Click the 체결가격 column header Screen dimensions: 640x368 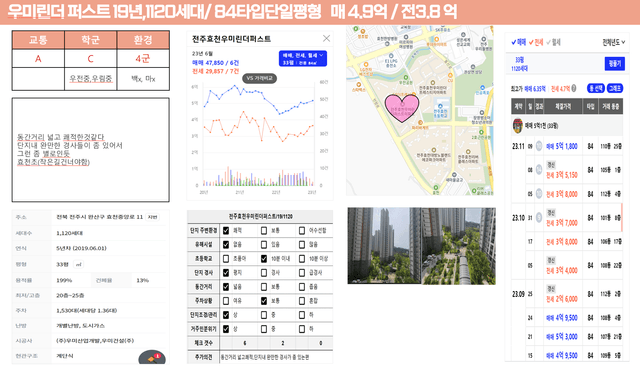(x=563, y=106)
